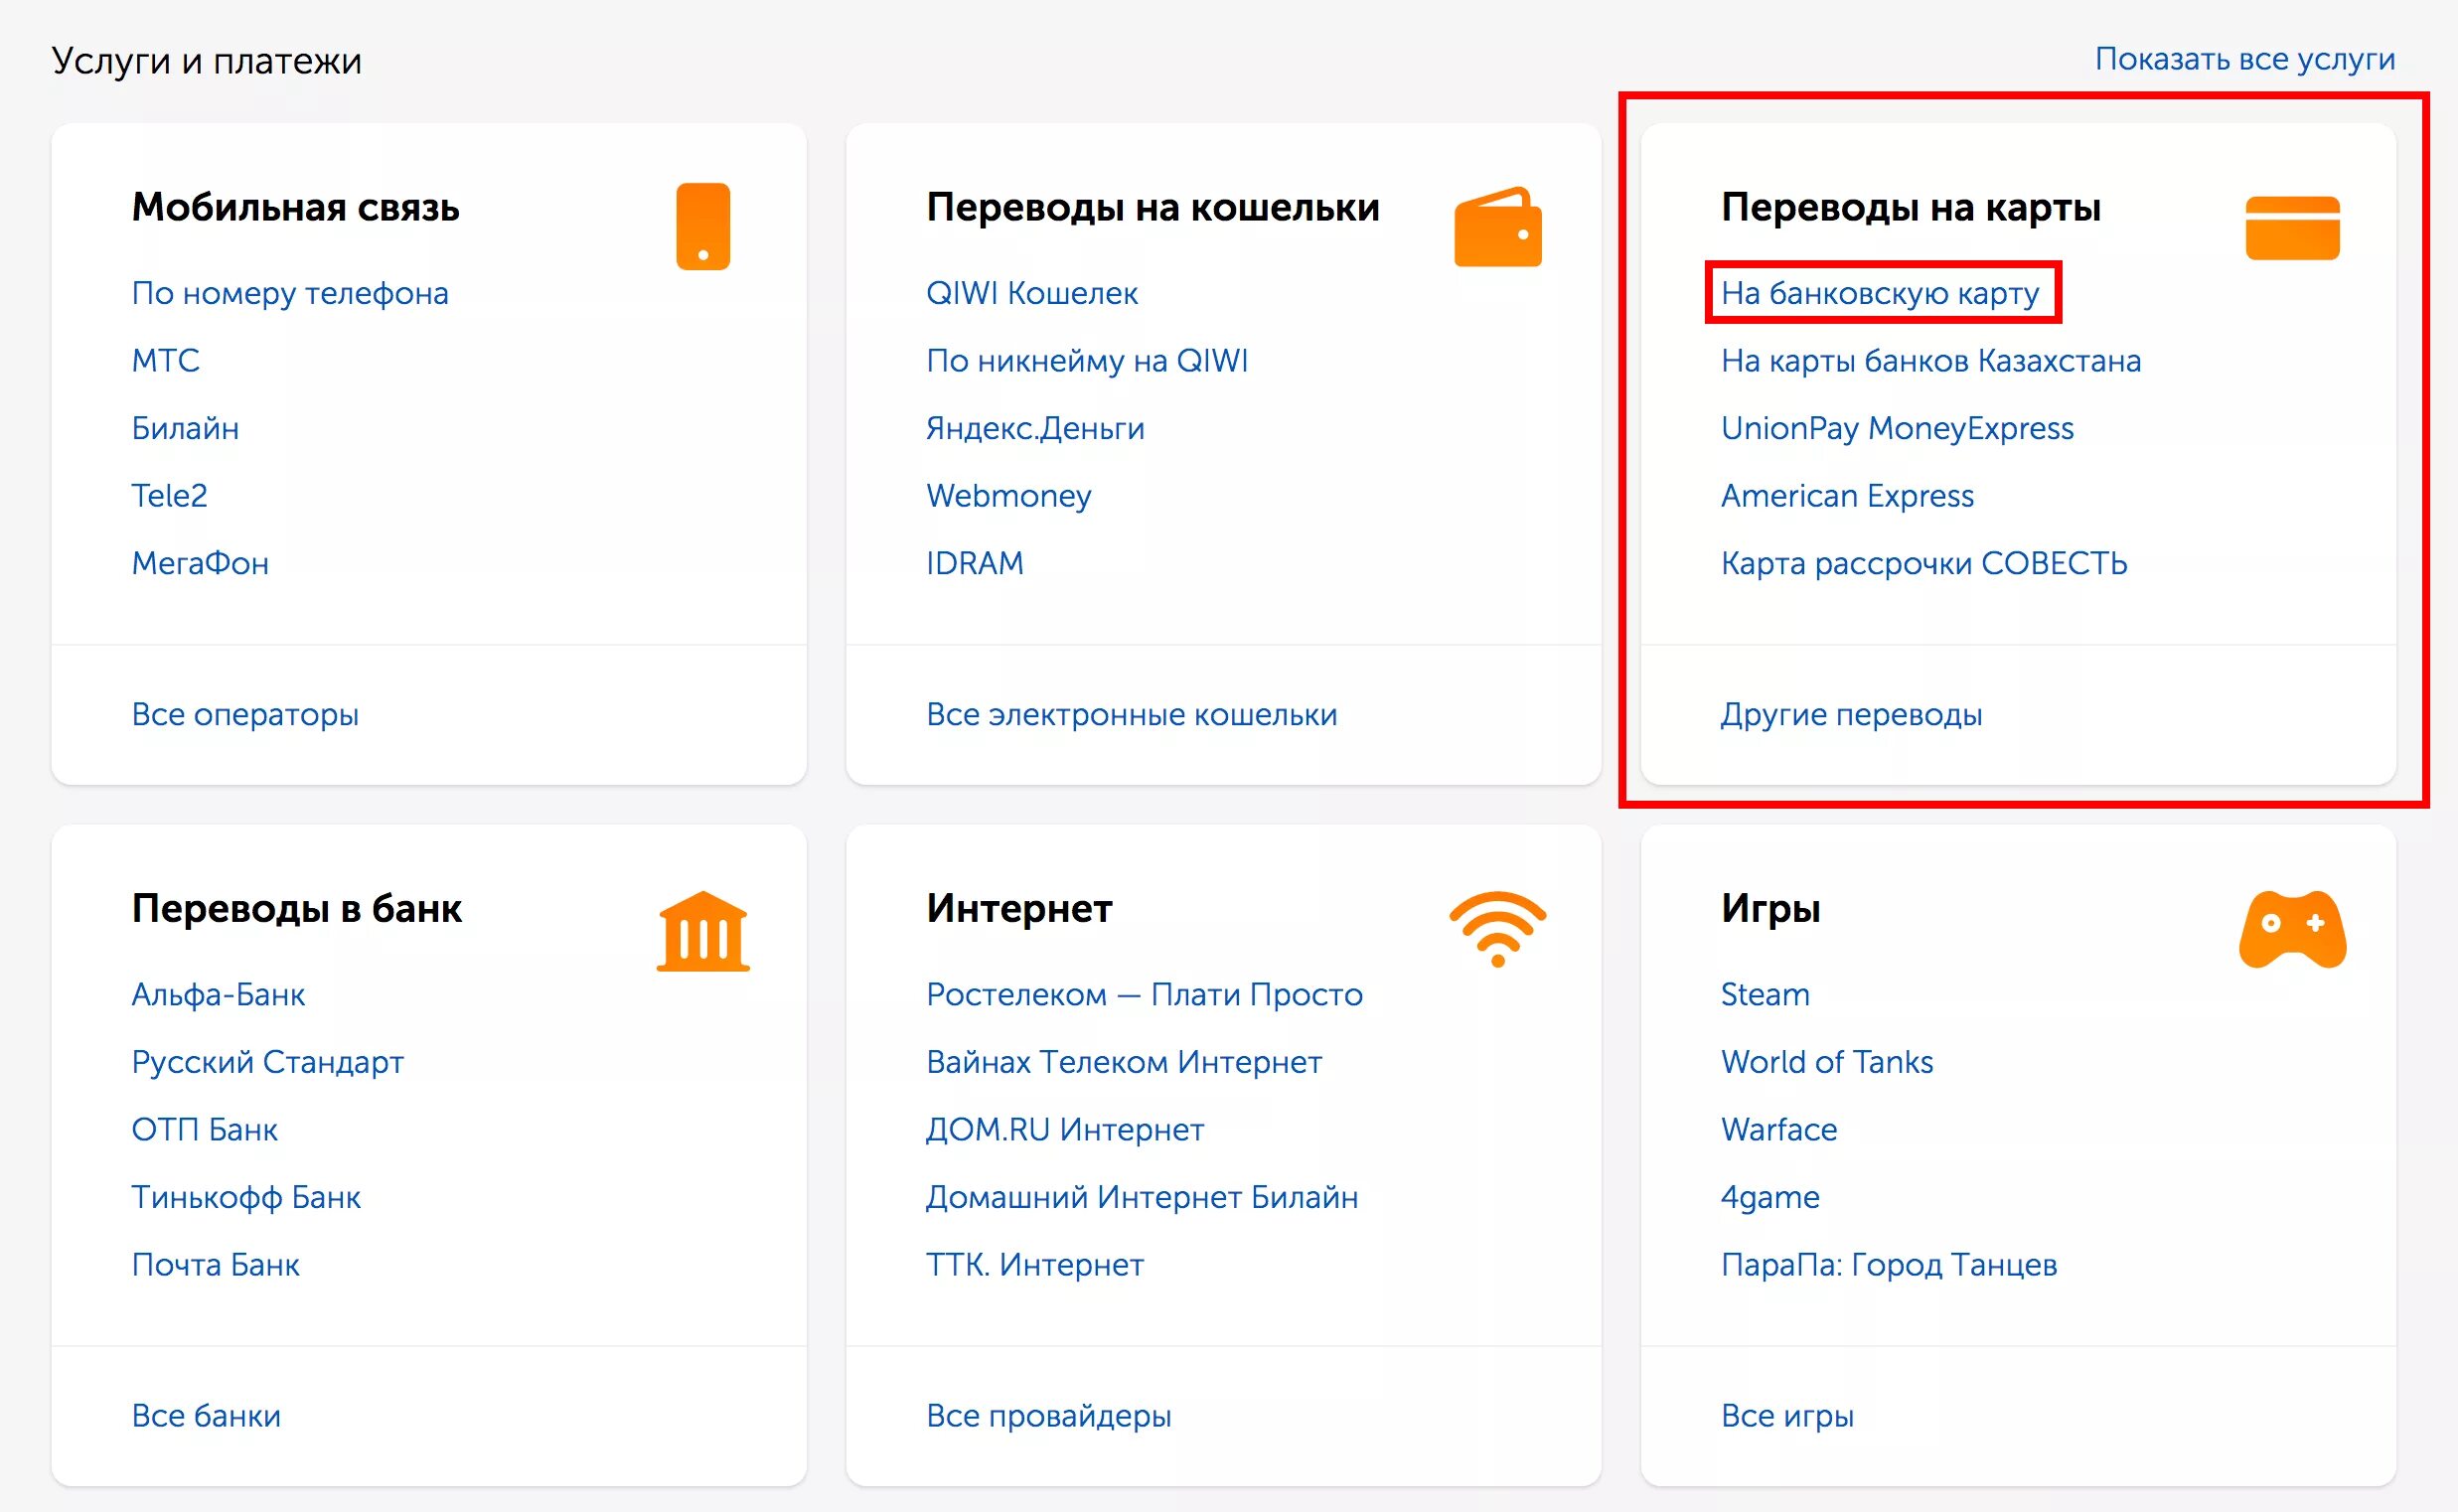Choose the 4game link
The height and width of the screenshot is (1512, 2458).
coord(1770,1198)
